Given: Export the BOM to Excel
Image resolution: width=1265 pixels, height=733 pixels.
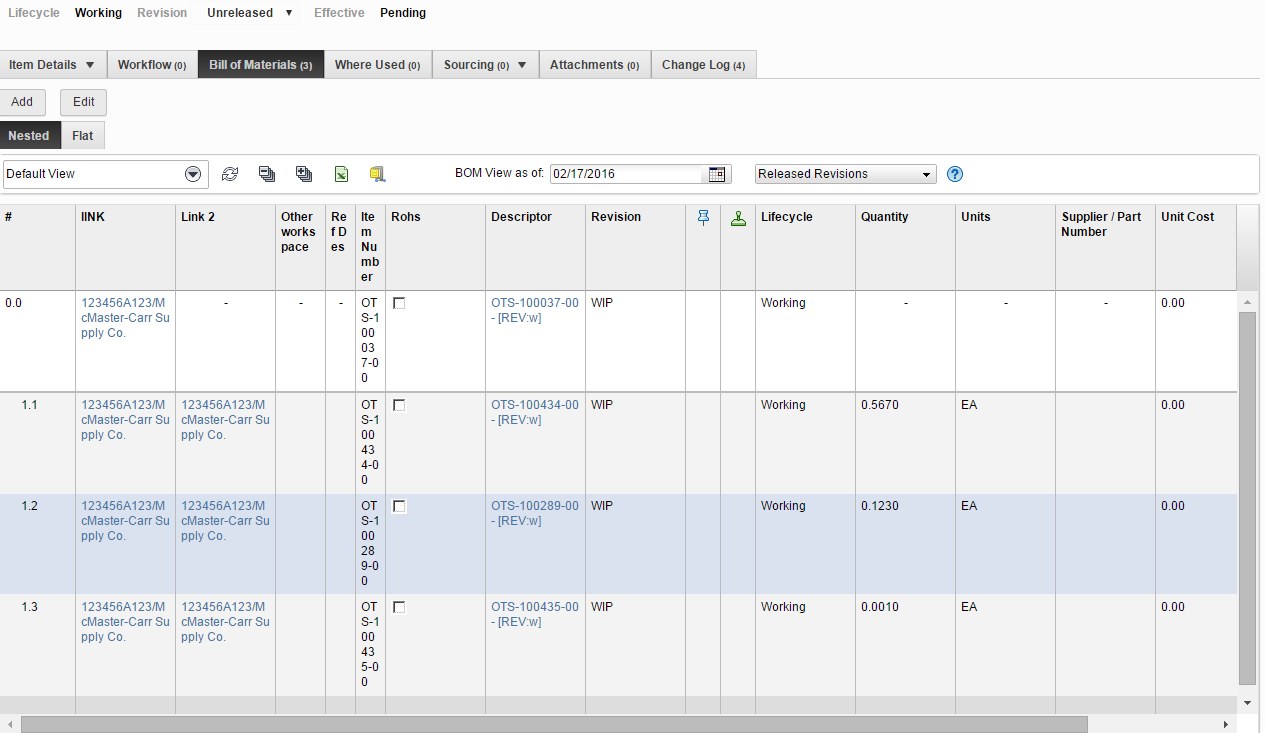Looking at the screenshot, I should tap(341, 174).
